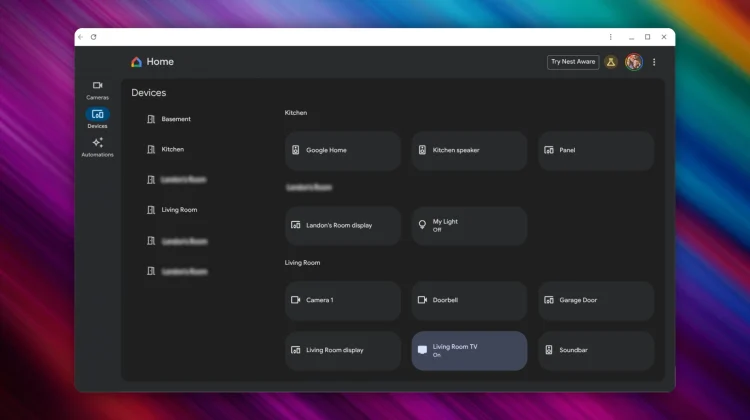This screenshot has height=420, width=750.
Task: Select the Devices sidebar icon
Action: pos(97,114)
